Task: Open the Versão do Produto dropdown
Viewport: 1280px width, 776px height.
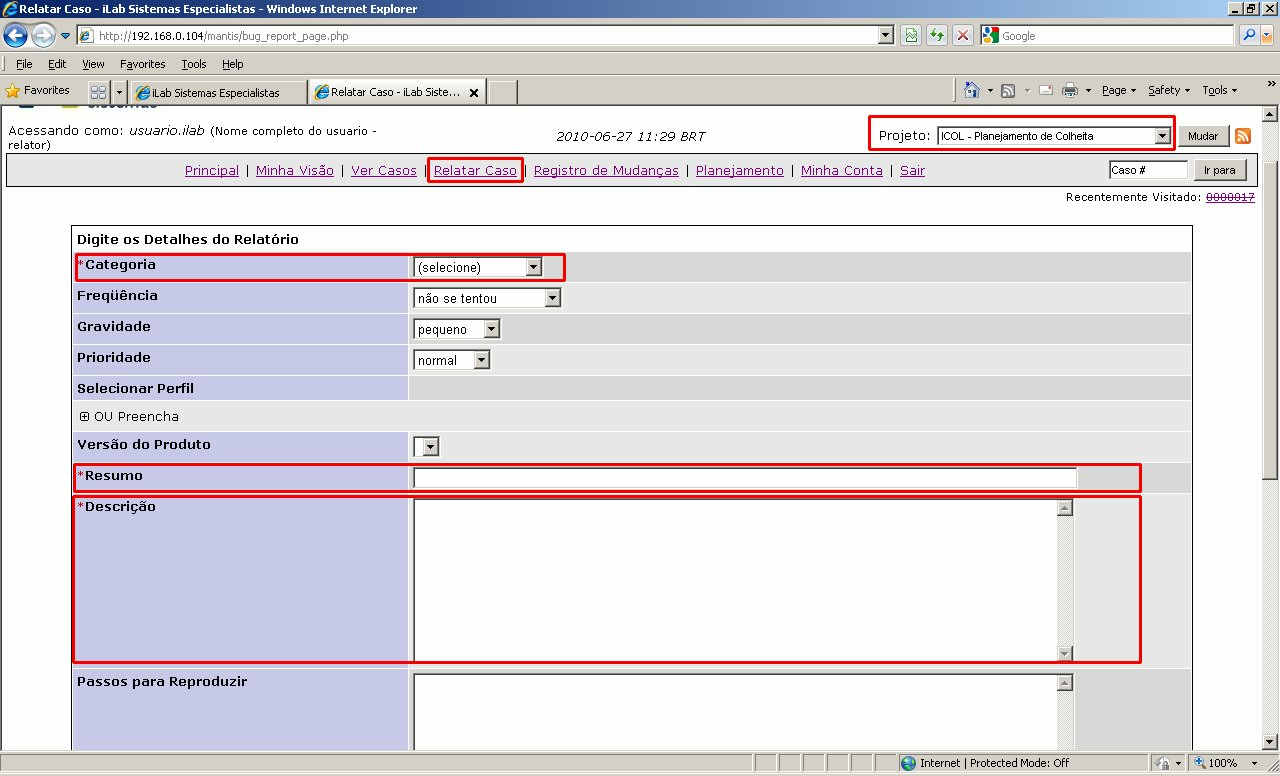Action: (426, 447)
